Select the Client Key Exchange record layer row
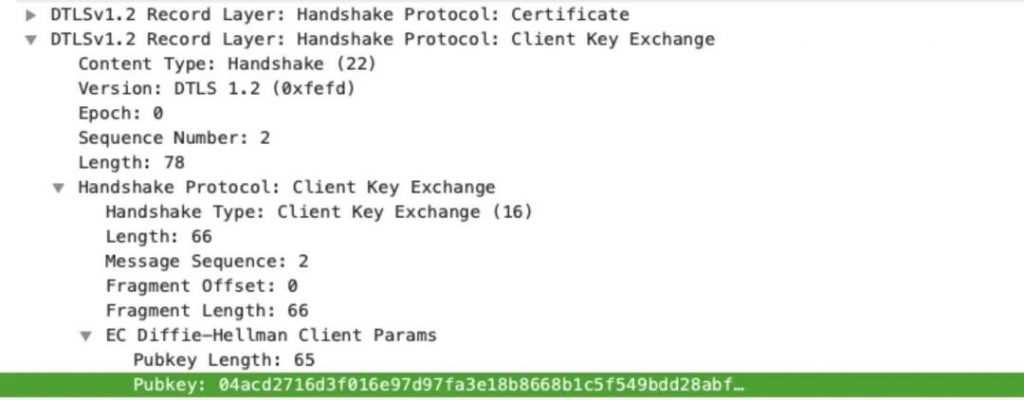Screen dimensions: 1024x400 pyautogui.click(x=383, y=39)
